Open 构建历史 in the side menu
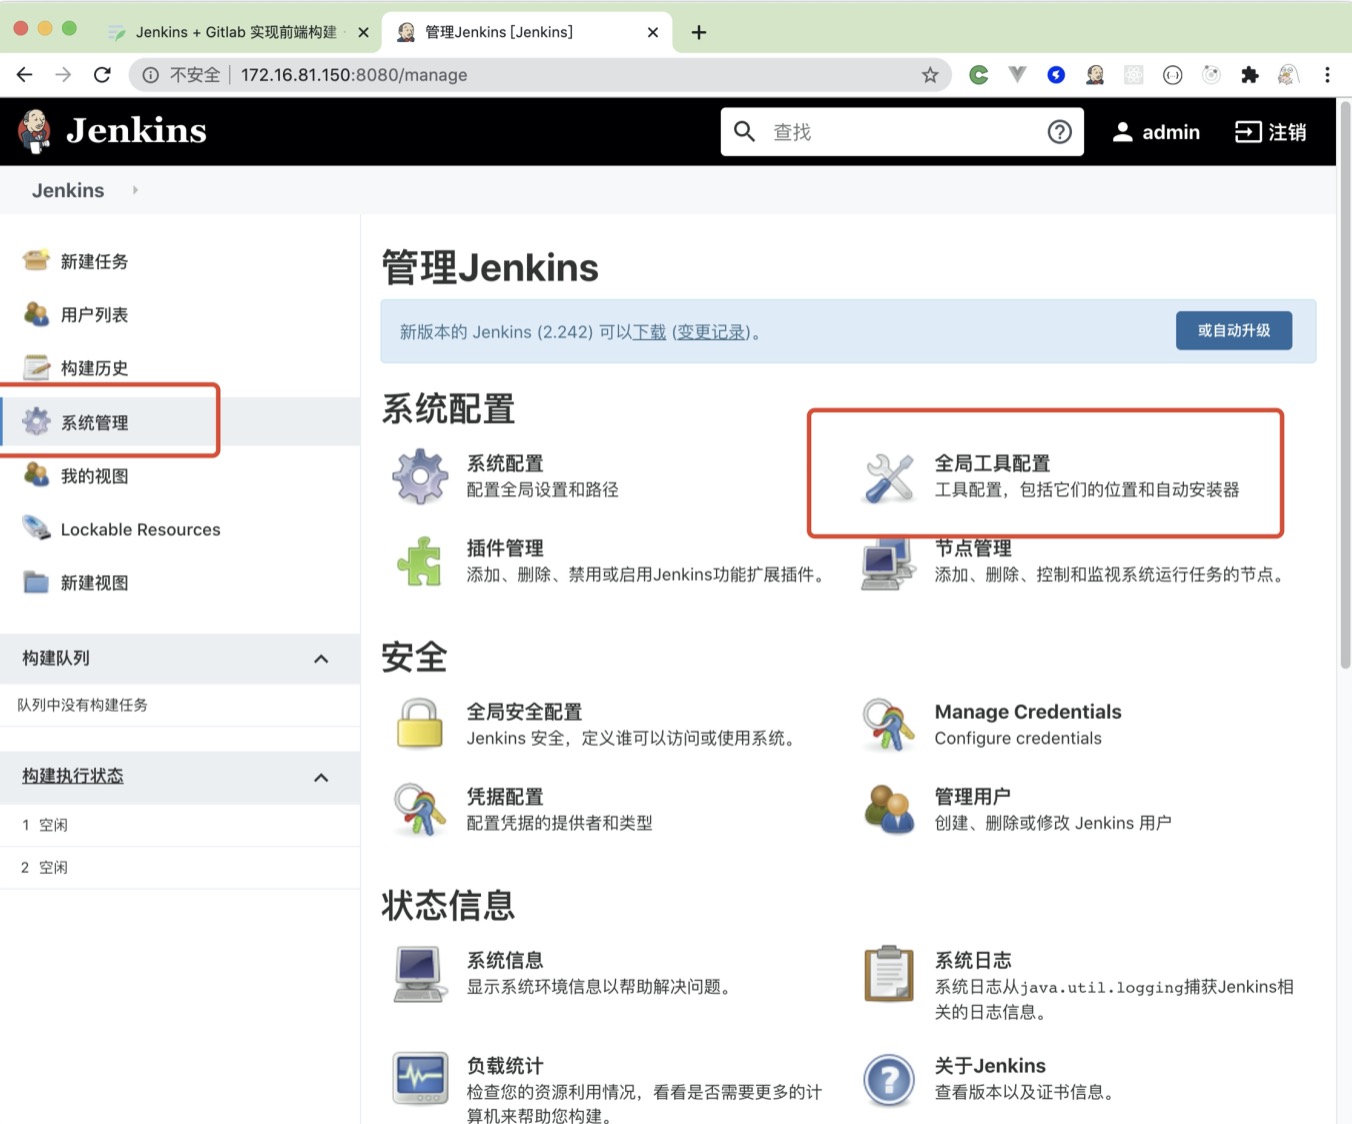This screenshot has height=1124, width=1352. pos(94,368)
